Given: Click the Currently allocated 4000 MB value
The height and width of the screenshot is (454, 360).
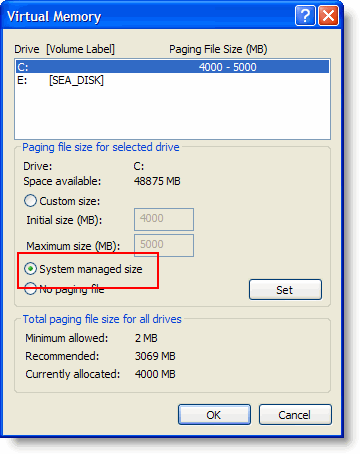Looking at the screenshot, I should [x=155, y=374].
